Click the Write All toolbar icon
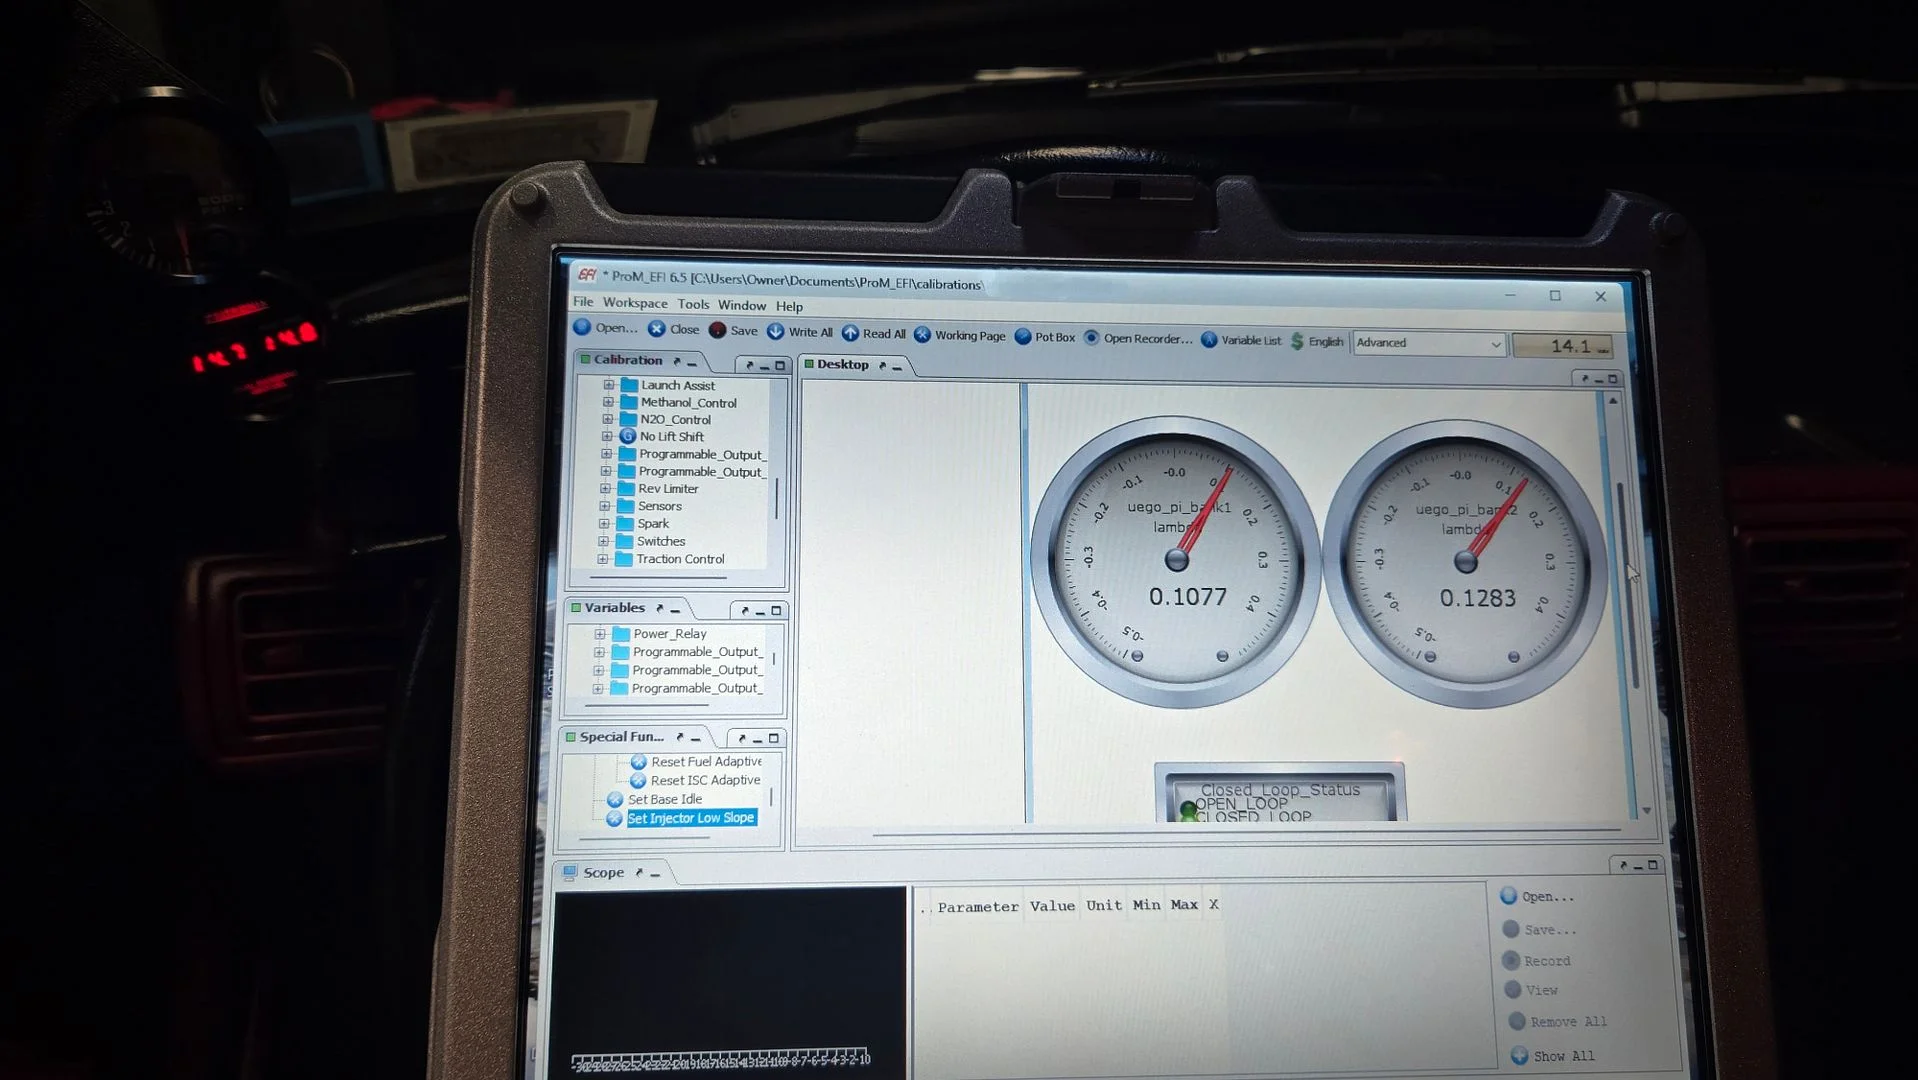Screen dimensions: 1918x1080 pos(776,331)
